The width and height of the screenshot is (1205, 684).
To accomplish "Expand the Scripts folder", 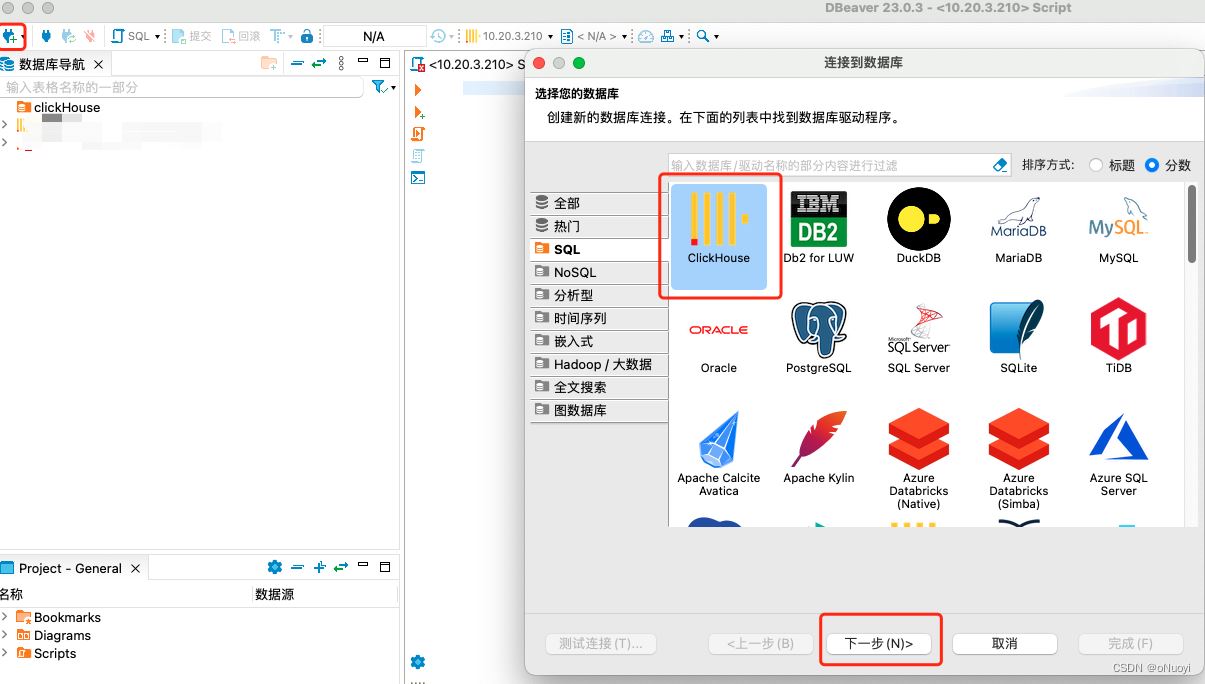I will (x=5, y=653).
